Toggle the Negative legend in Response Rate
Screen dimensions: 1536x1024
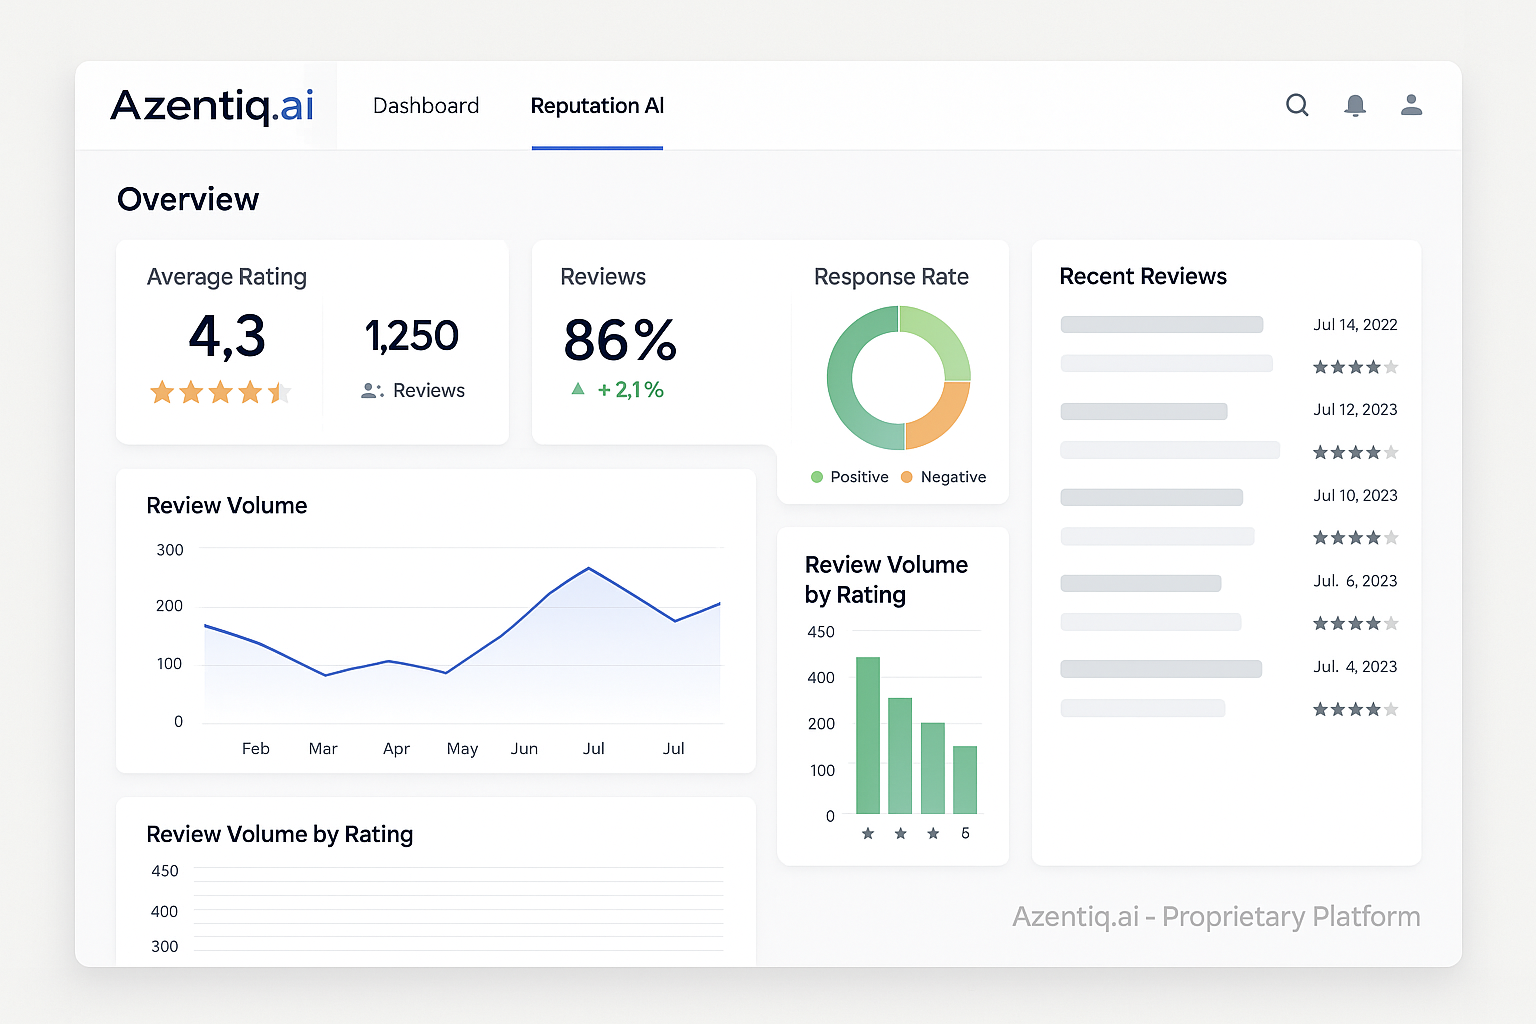943,477
